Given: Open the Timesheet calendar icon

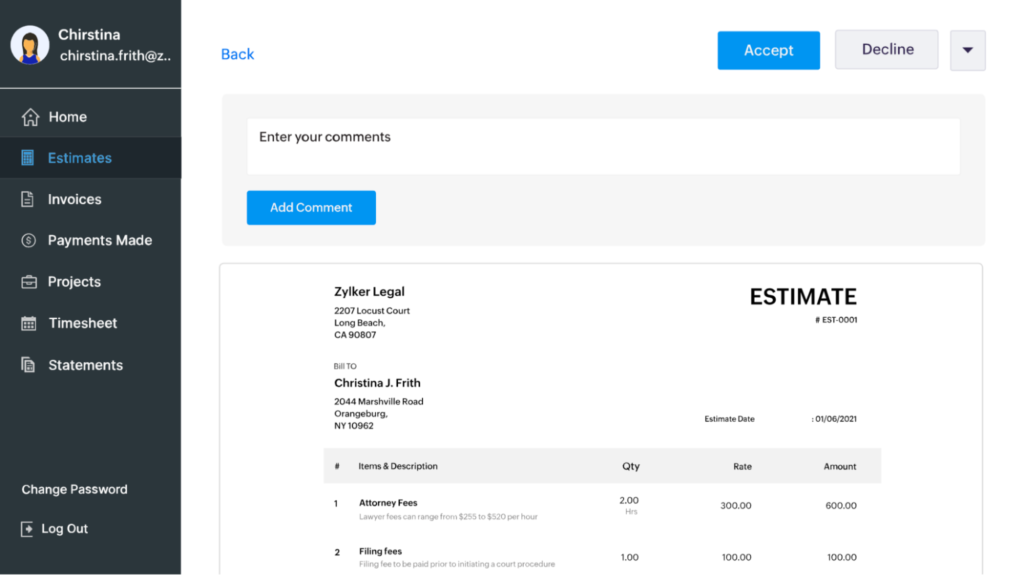Looking at the screenshot, I should pos(29,323).
